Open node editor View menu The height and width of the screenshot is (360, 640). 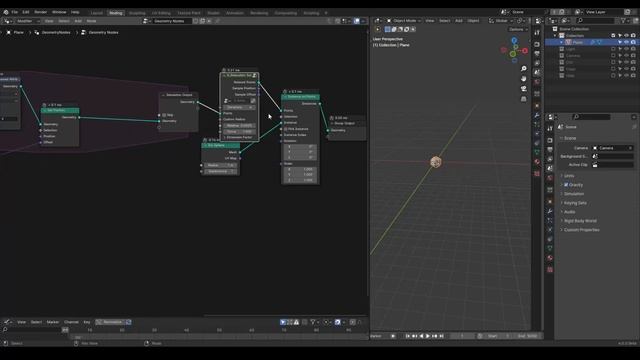tap(49, 21)
